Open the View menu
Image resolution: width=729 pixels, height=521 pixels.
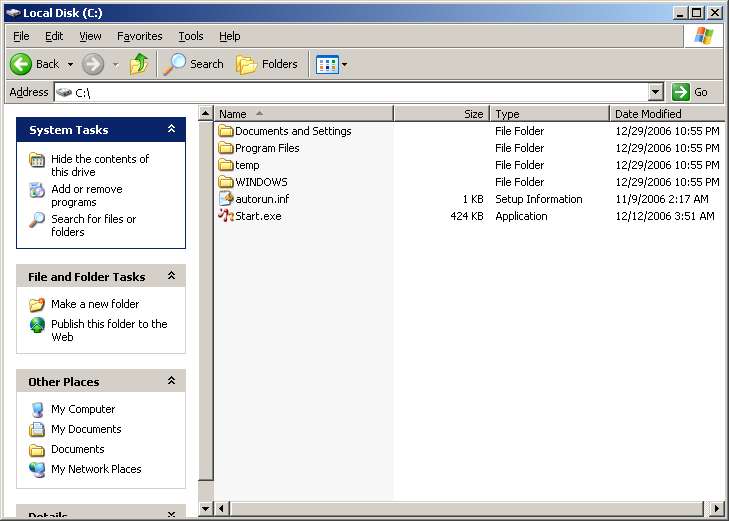tap(90, 36)
